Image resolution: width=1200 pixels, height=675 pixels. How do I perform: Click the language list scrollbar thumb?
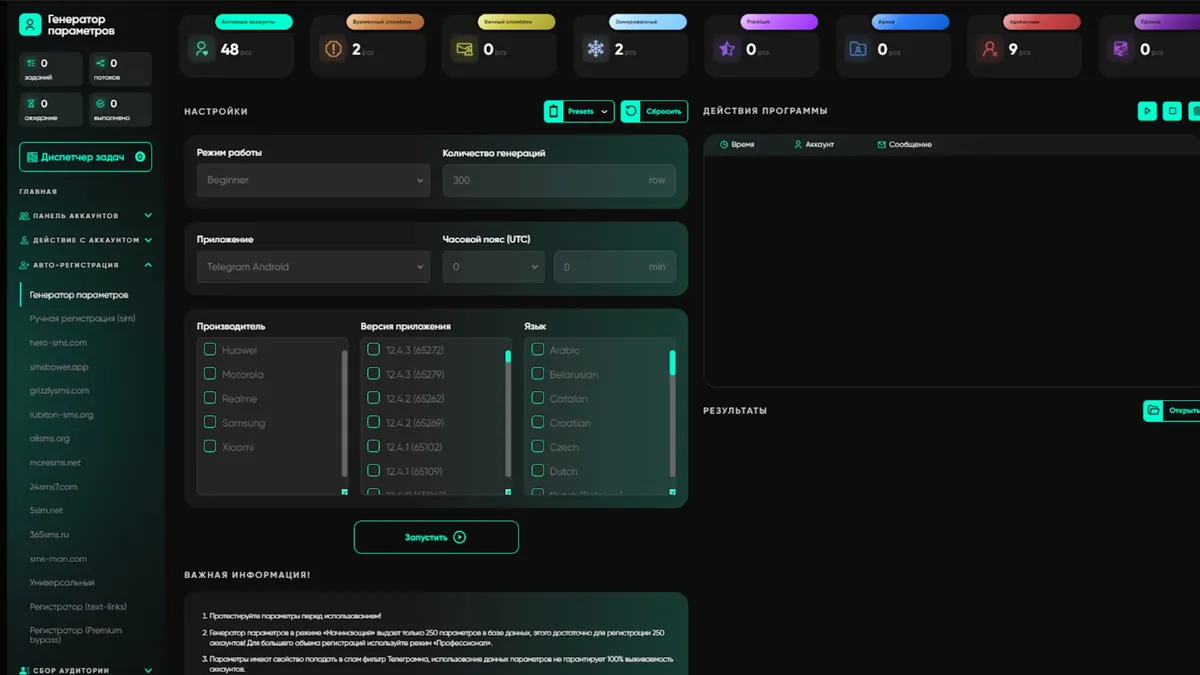tap(672, 363)
